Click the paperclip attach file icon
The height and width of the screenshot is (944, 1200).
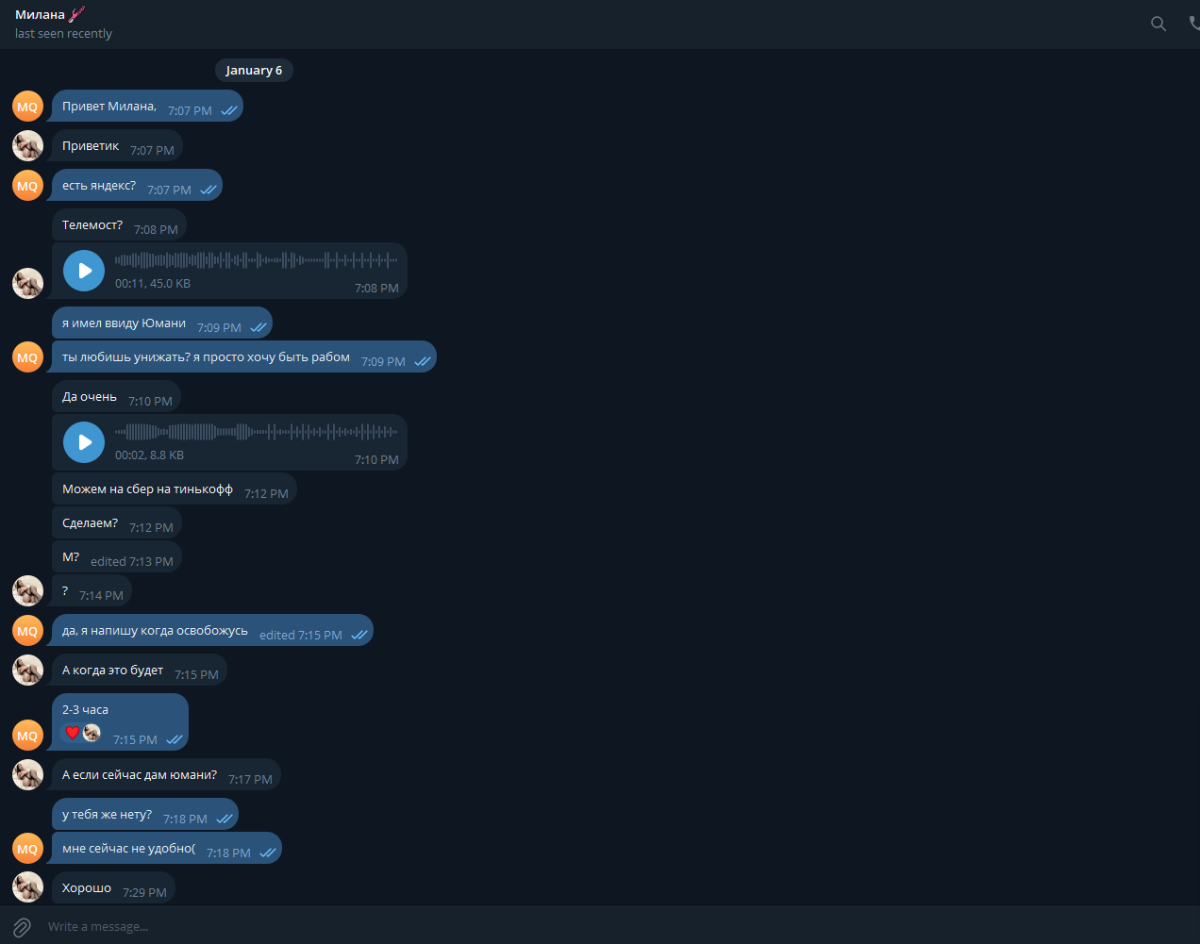coord(22,927)
